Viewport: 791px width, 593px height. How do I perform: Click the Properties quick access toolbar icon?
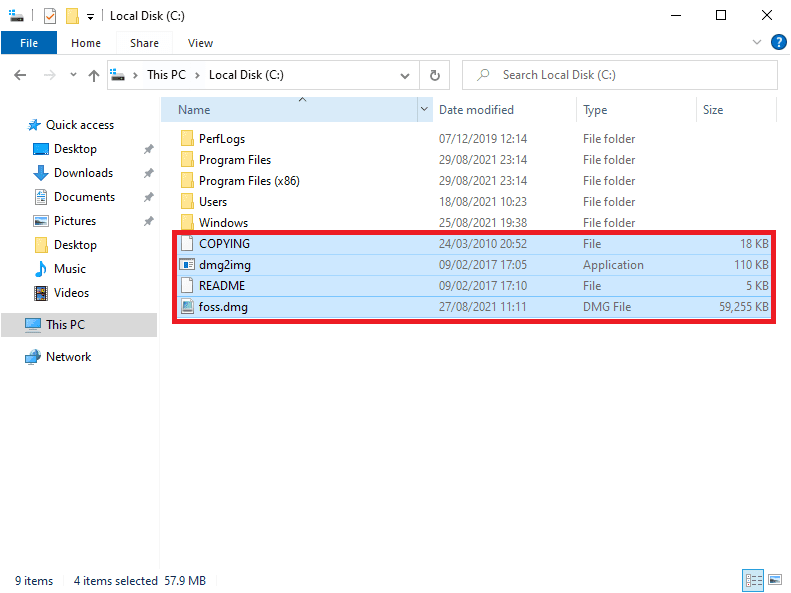pos(49,16)
